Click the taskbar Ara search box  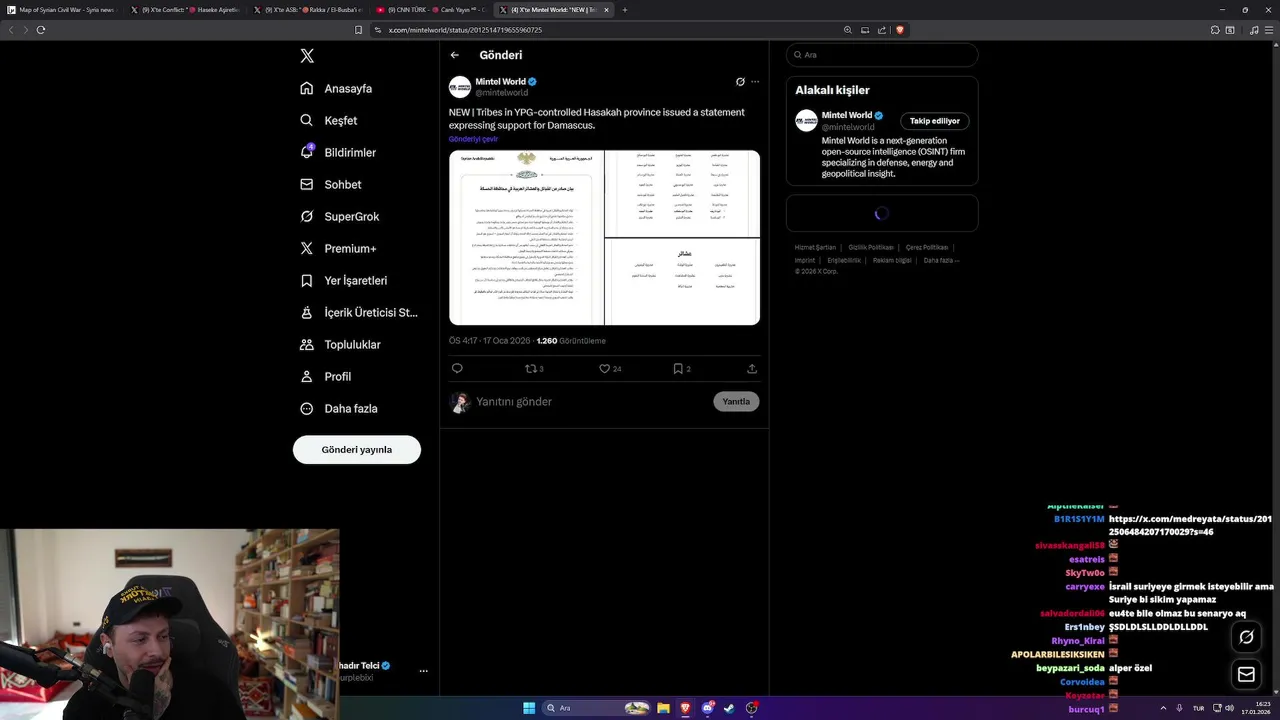tap(598, 708)
